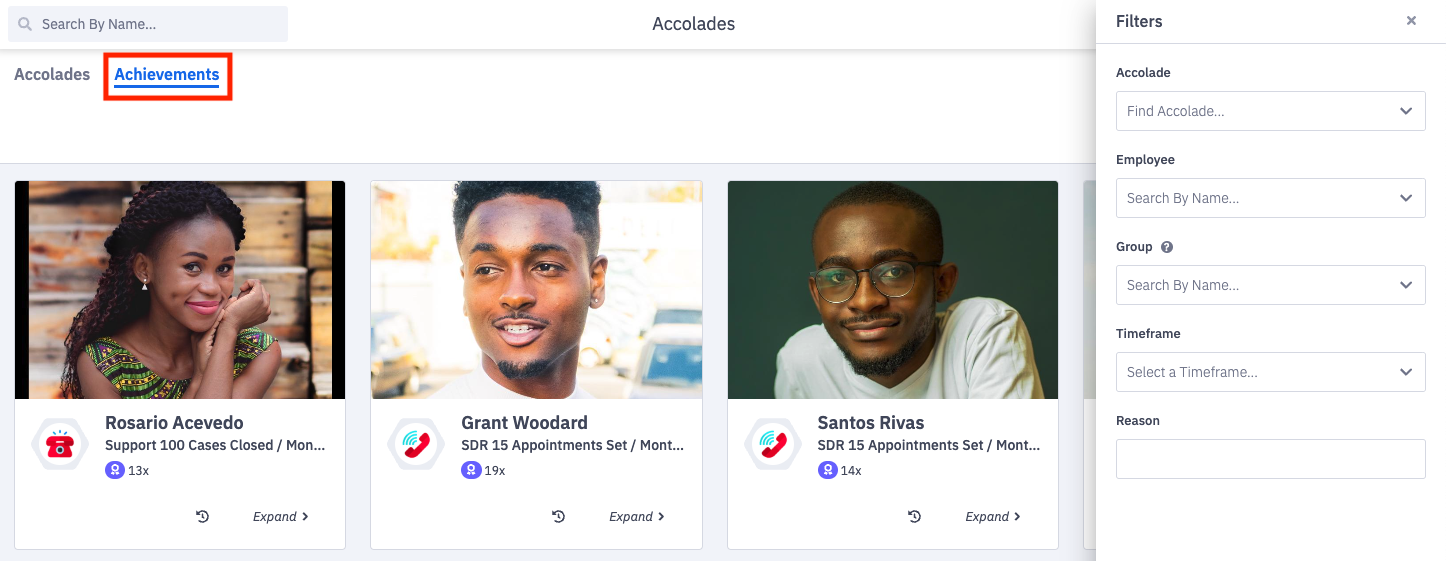Screen dimensions: 1446x561
Task: Open the Group search dropdown
Action: (x=1270, y=285)
